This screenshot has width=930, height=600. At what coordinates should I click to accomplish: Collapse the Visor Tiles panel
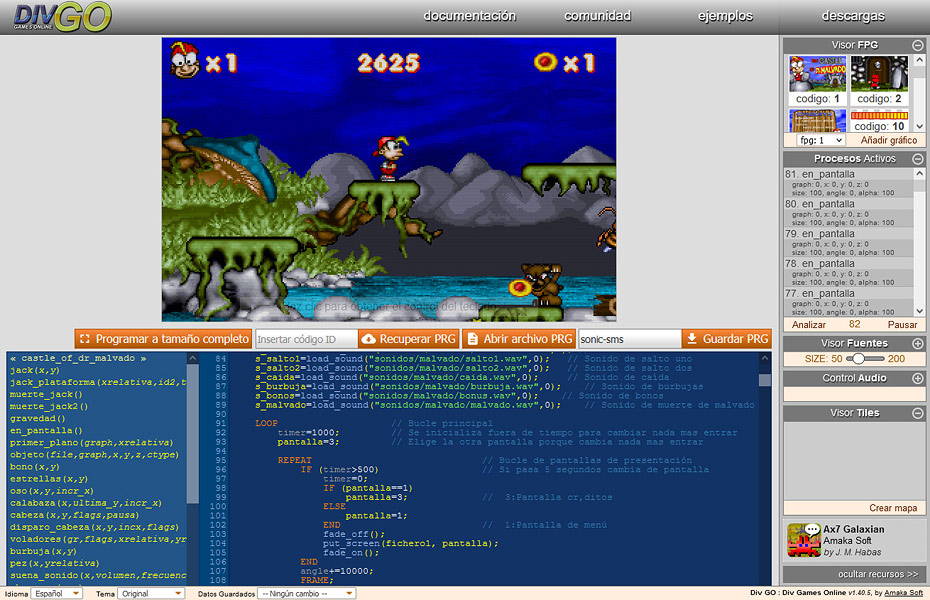(x=918, y=413)
